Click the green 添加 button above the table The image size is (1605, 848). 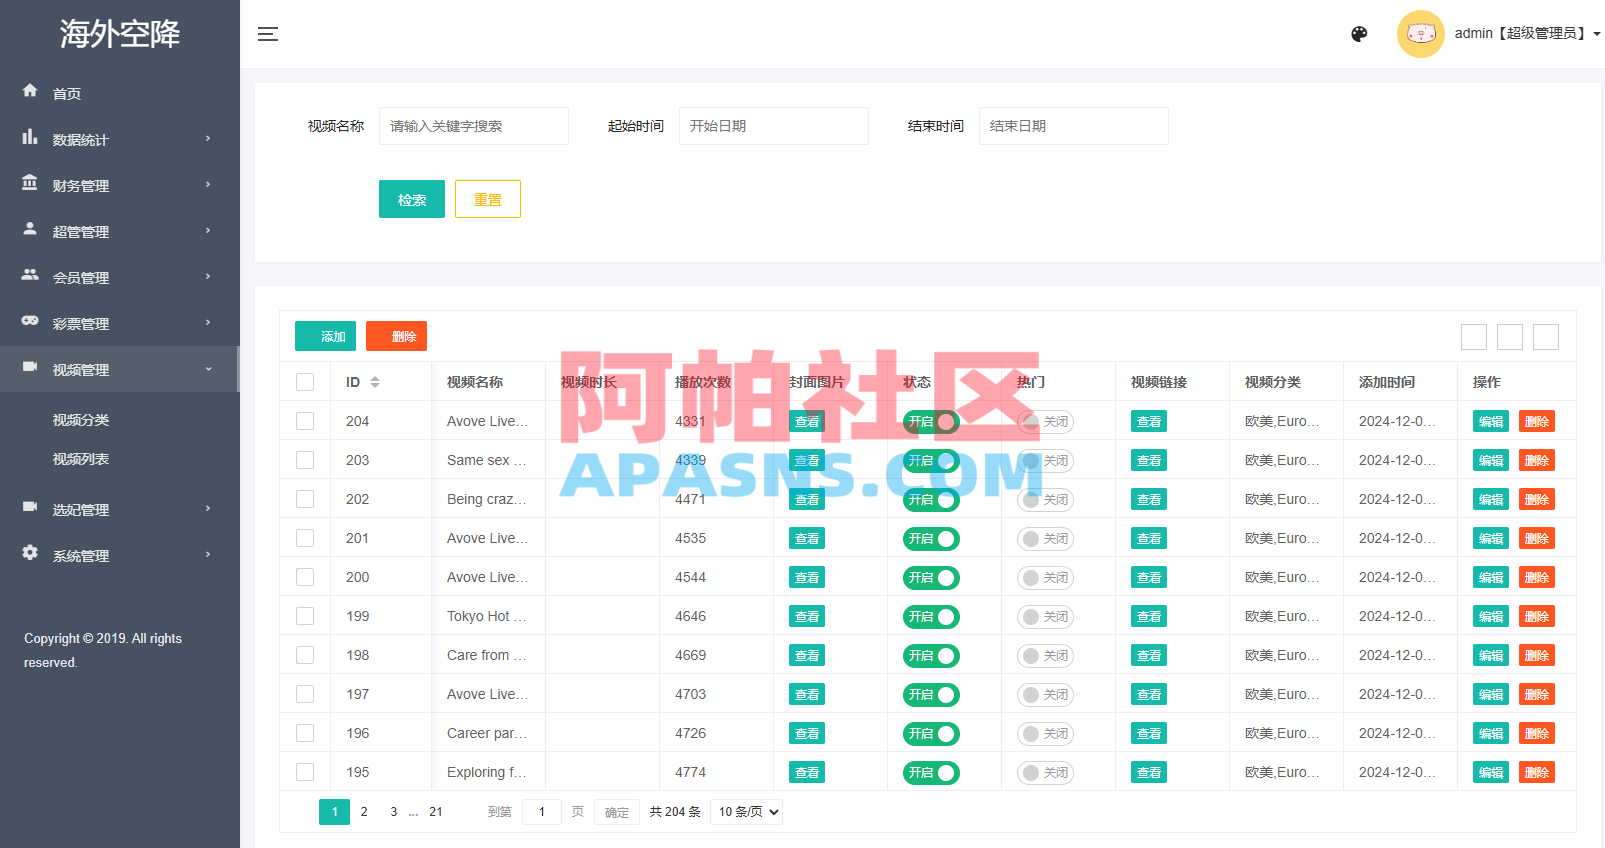(x=325, y=336)
